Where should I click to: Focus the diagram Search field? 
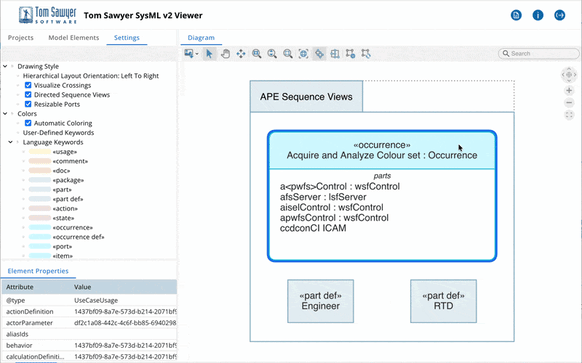(x=538, y=53)
